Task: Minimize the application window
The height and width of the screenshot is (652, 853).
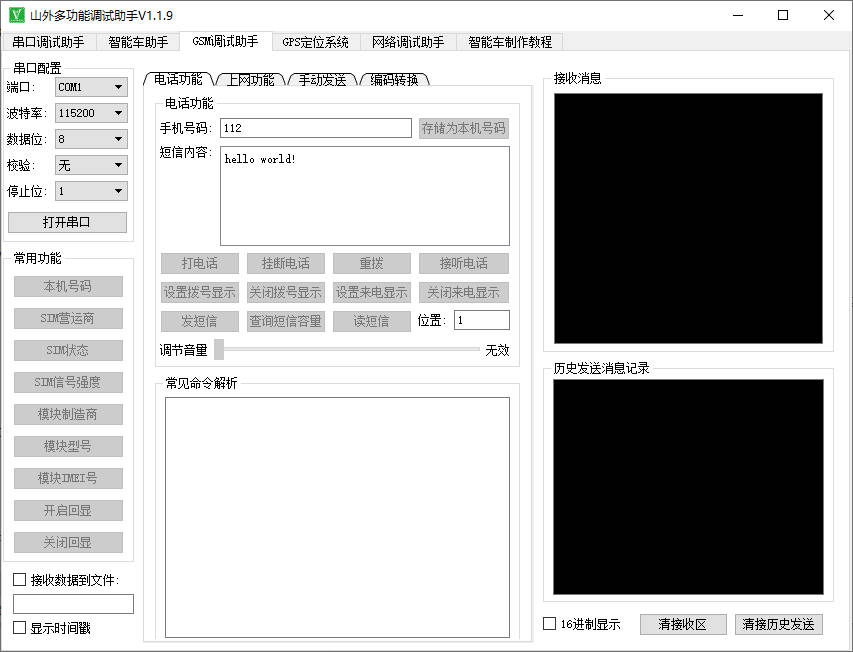Action: coord(738,15)
